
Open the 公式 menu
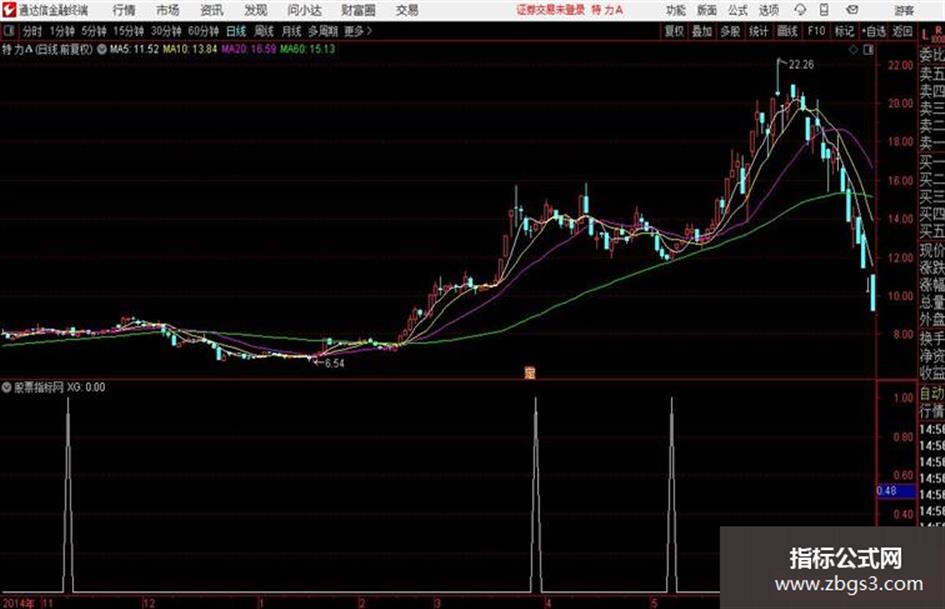[x=738, y=10]
